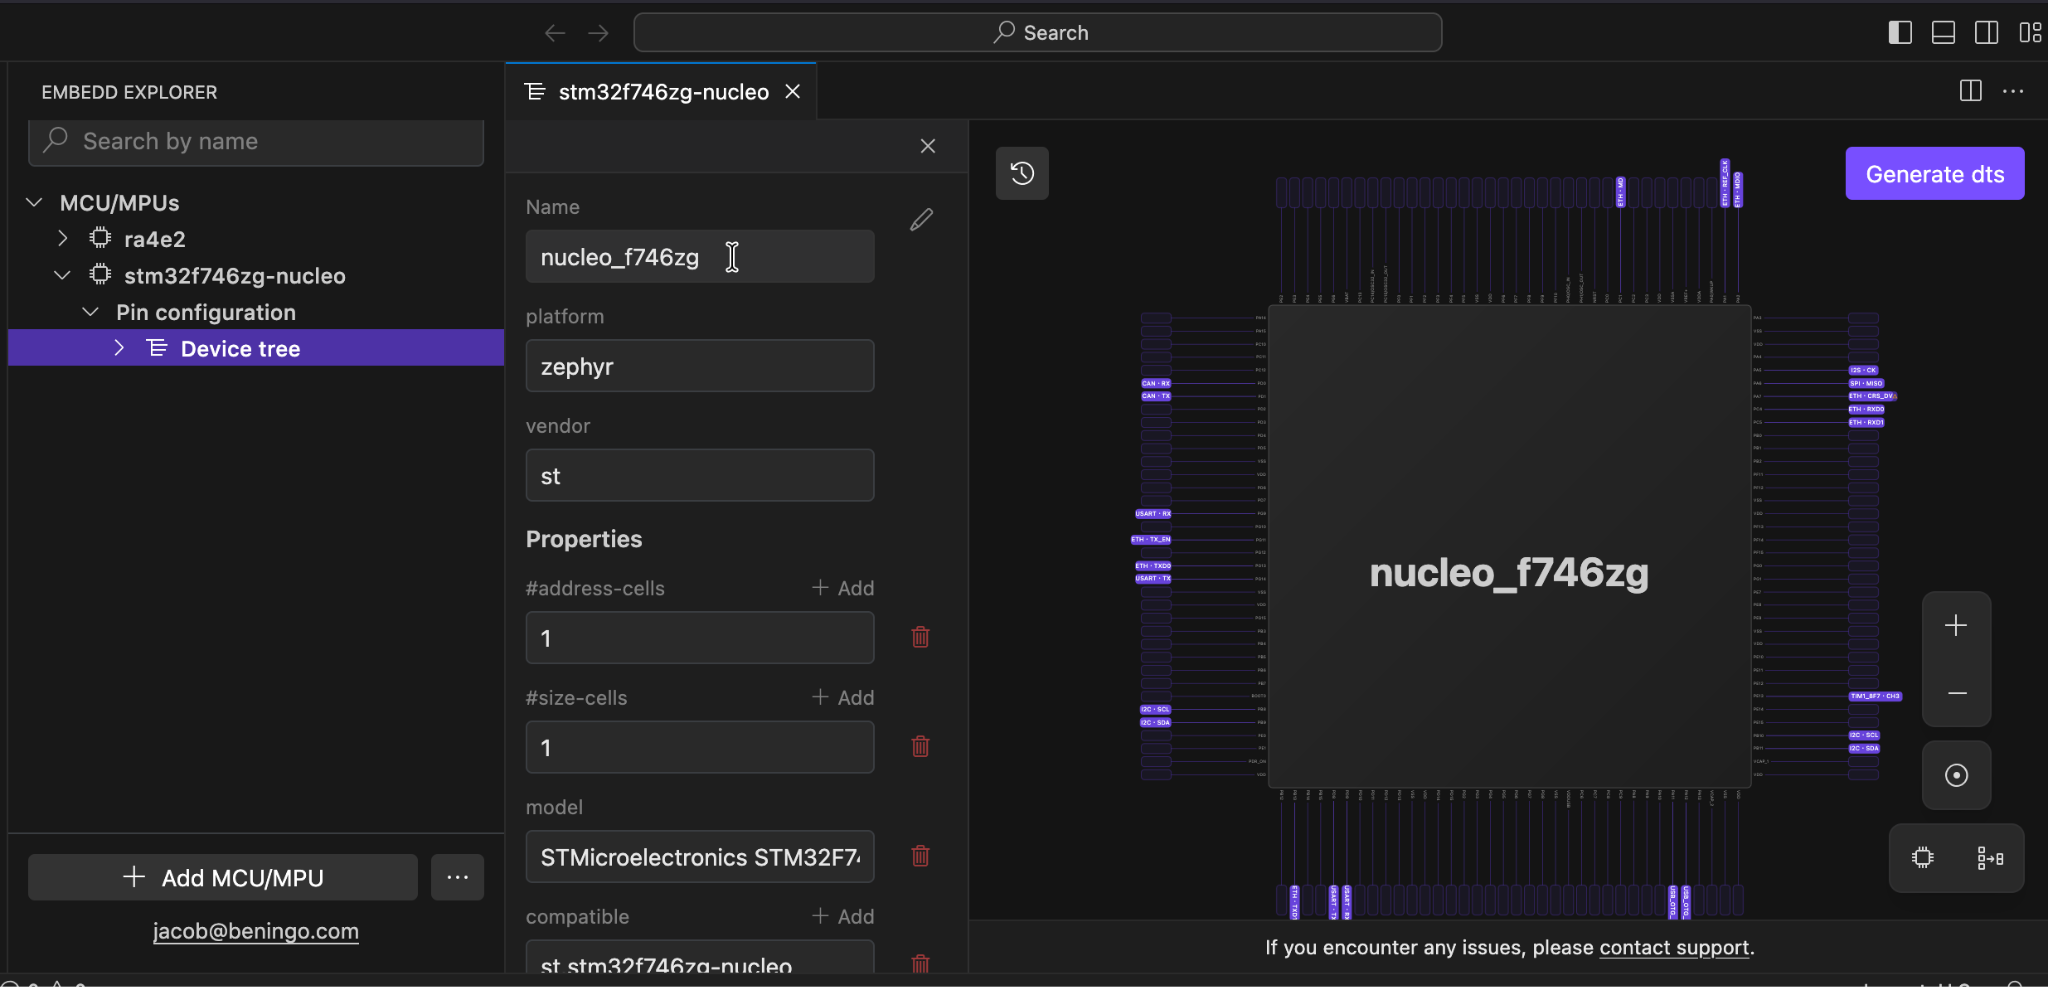Collapse the Pin configuration node
This screenshot has height=987, width=2048.
click(91, 312)
